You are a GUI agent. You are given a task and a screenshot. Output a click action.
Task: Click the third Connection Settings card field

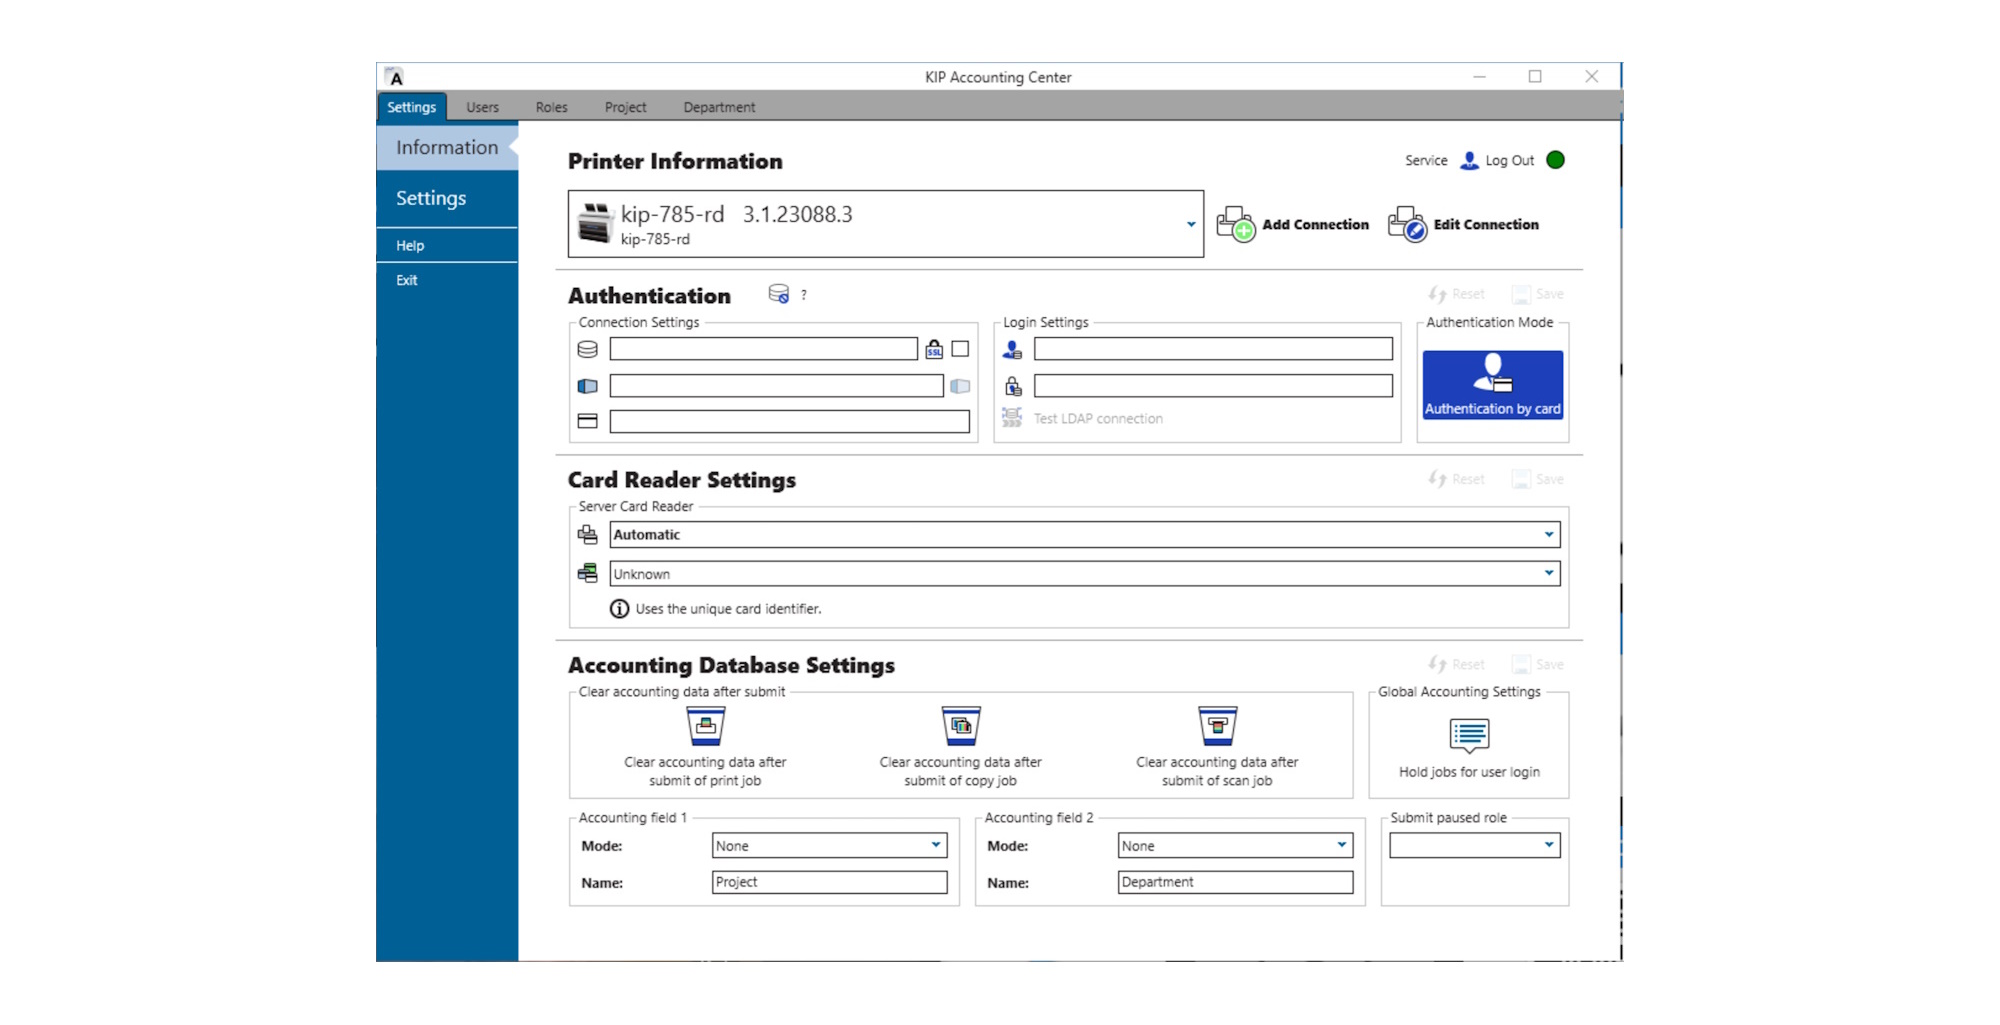[789, 421]
